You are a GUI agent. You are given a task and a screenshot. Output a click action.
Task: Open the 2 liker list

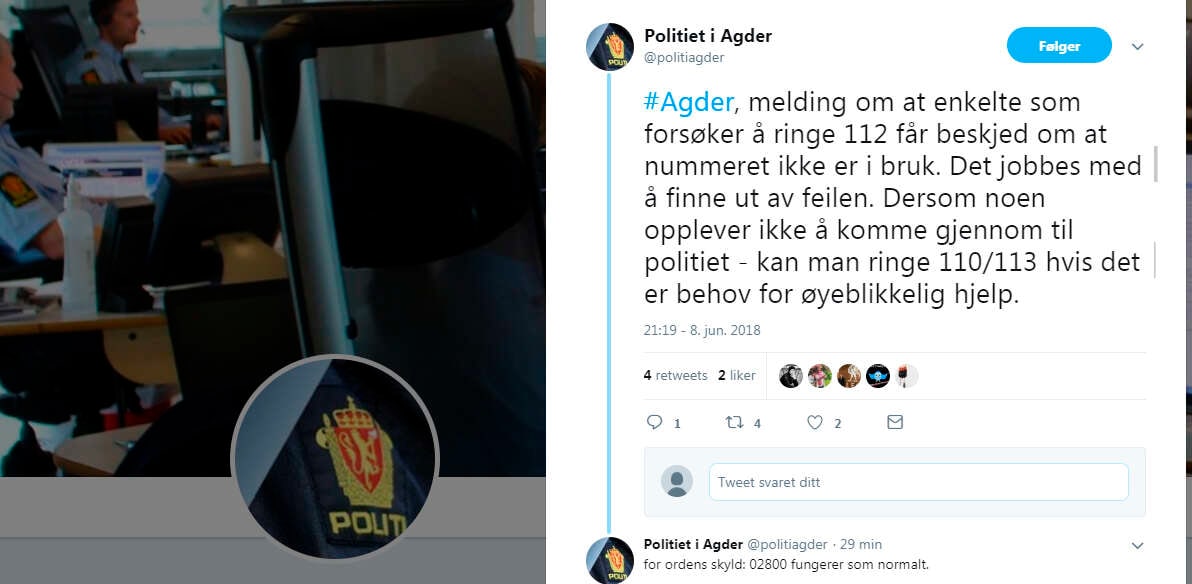pyautogui.click(x=737, y=375)
